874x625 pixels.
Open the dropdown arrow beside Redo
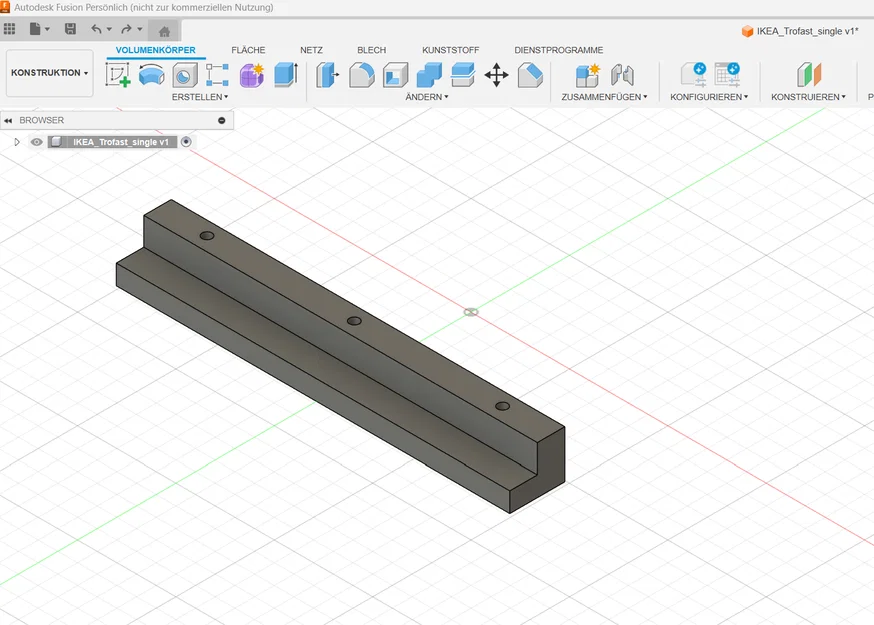click(140, 29)
